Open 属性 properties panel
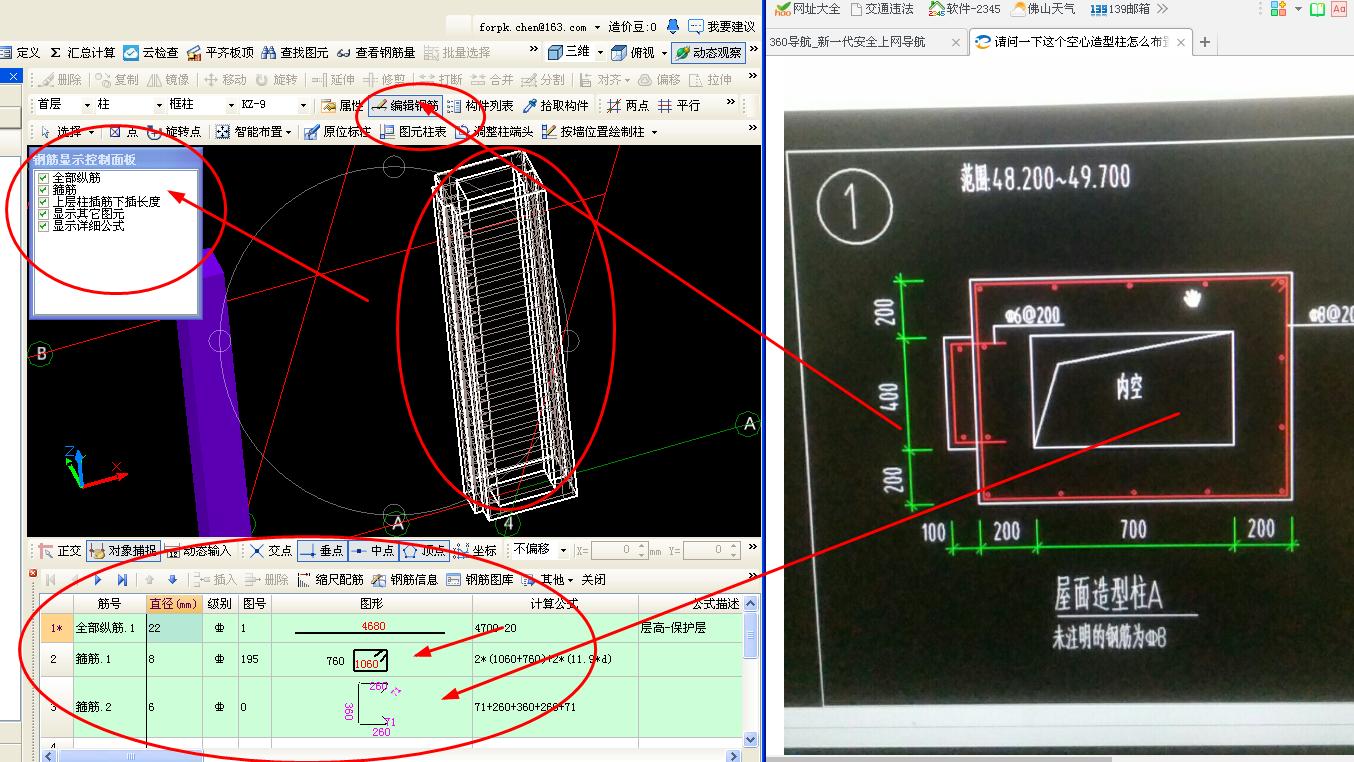 click(x=342, y=105)
